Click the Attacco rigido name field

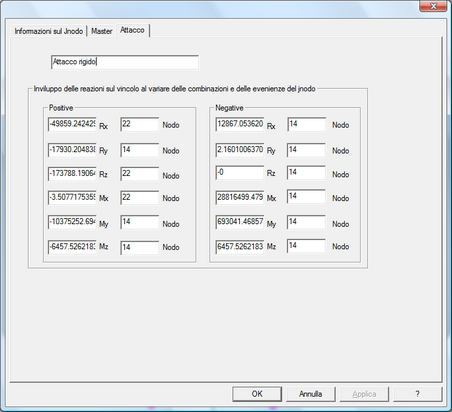[125, 62]
